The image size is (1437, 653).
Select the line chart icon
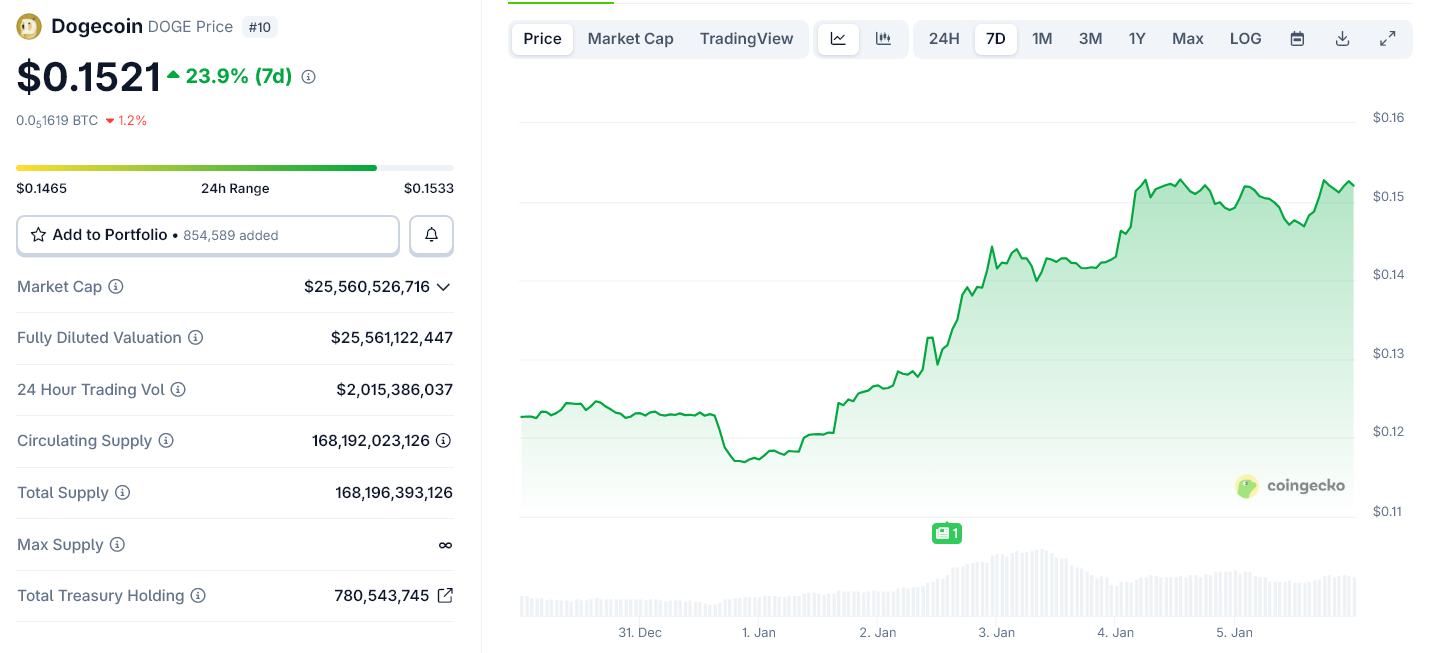tap(838, 38)
